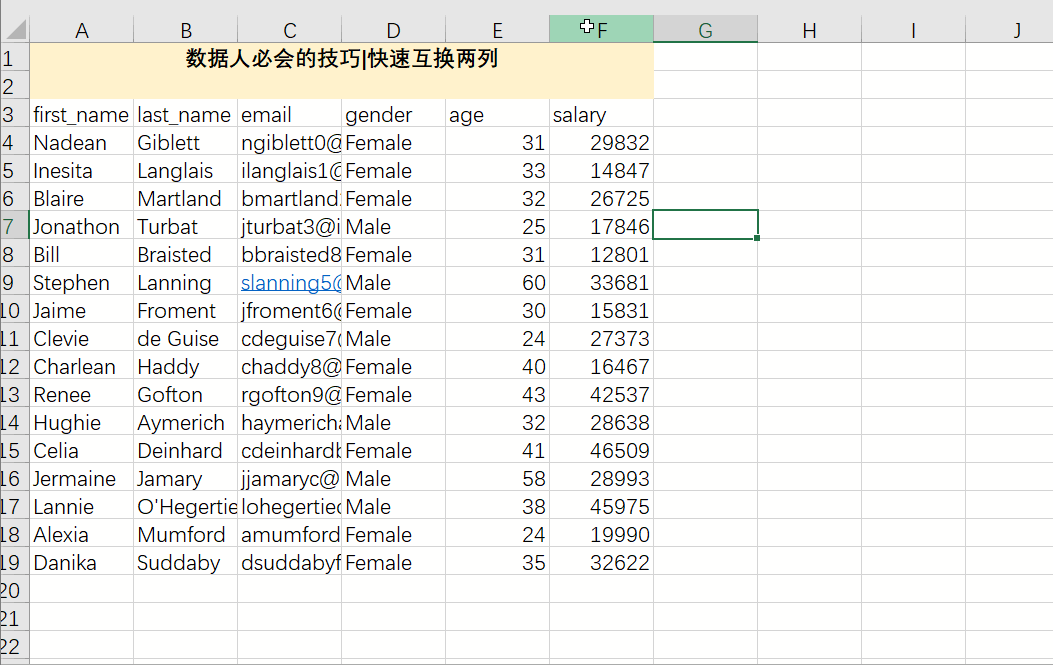1053x665 pixels.
Task: Select row 7 header
Action: pyautogui.click(x=14, y=226)
